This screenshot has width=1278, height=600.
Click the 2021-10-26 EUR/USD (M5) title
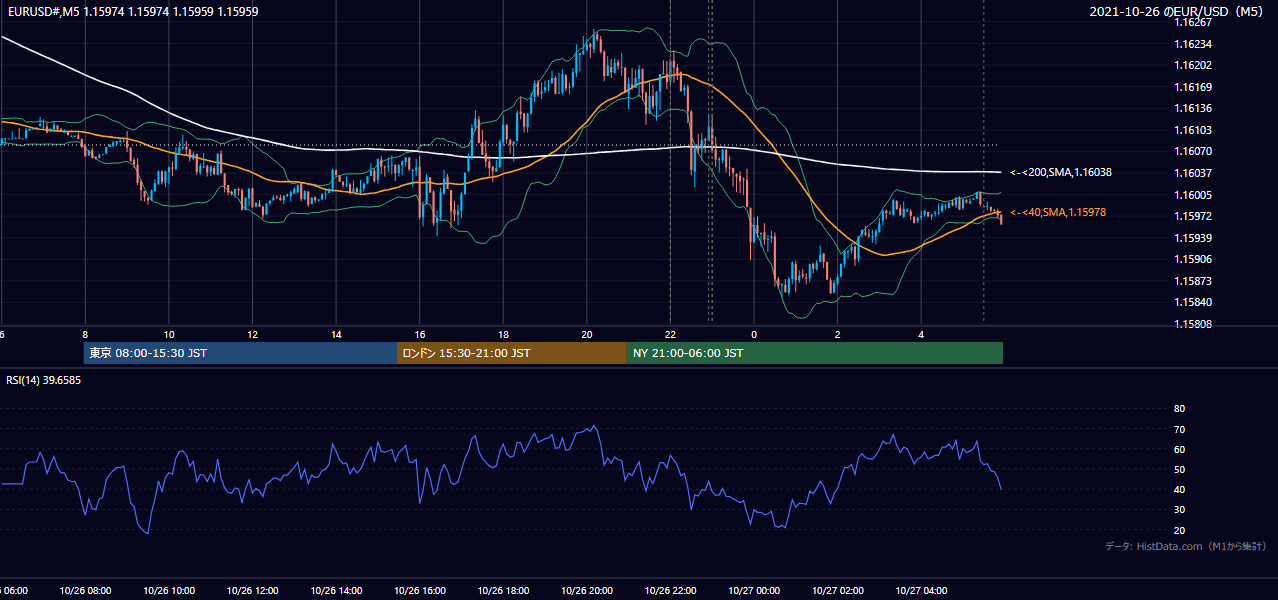pos(1177,12)
